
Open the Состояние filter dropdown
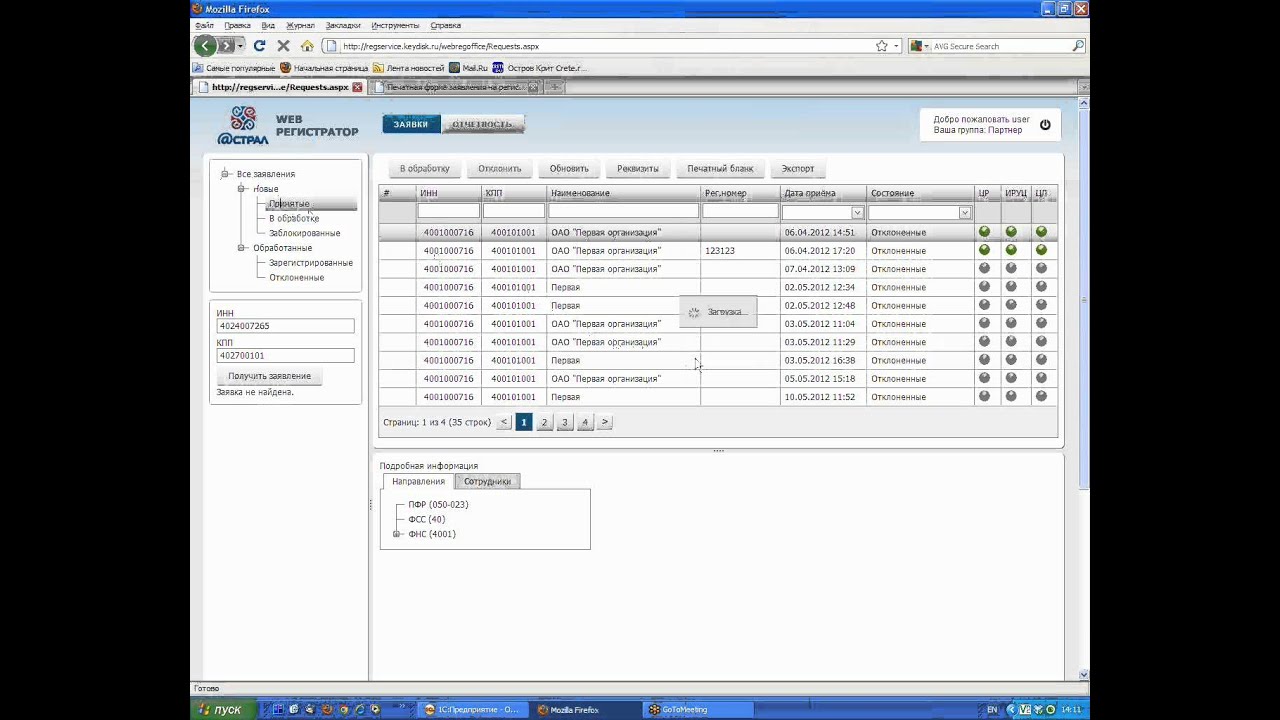(x=964, y=212)
